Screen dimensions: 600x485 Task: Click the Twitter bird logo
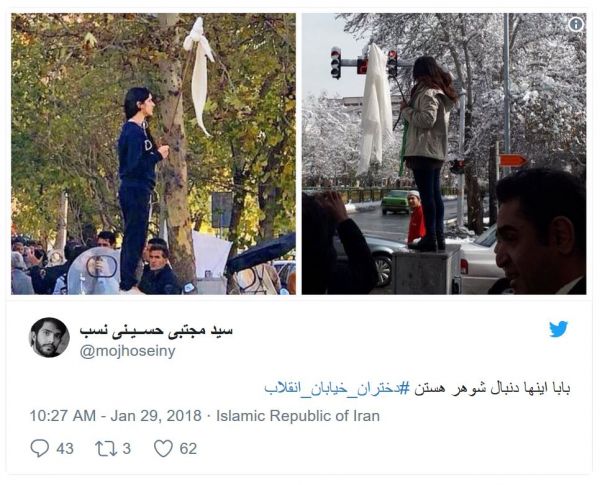(x=558, y=329)
